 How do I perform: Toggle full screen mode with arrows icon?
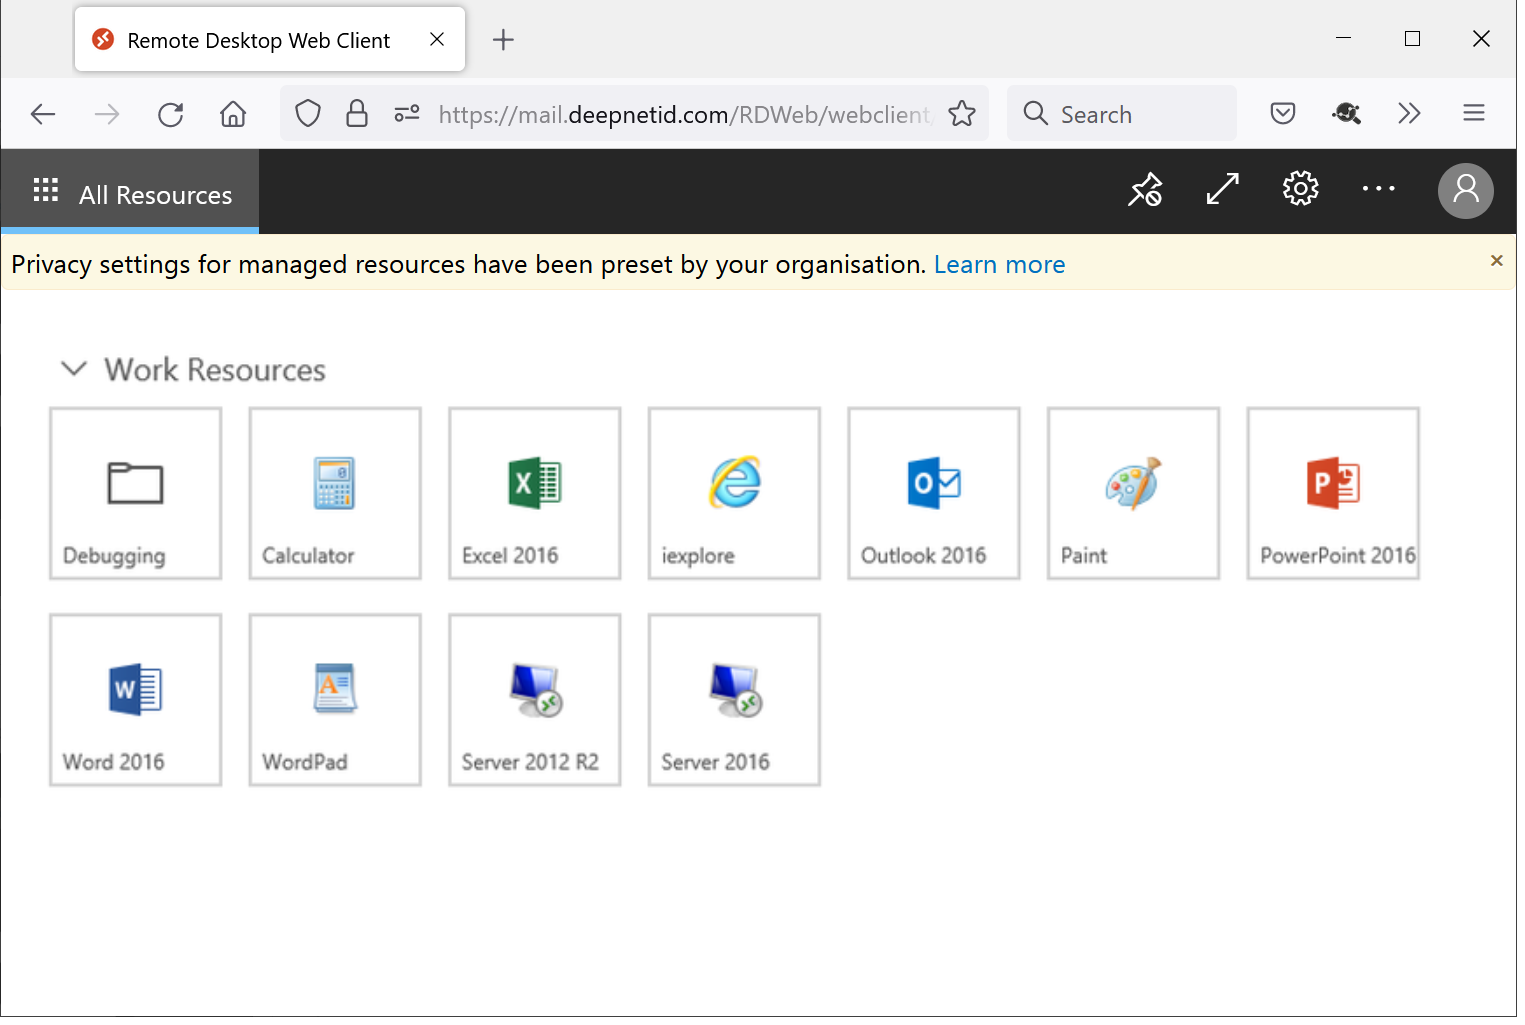[x=1222, y=189]
